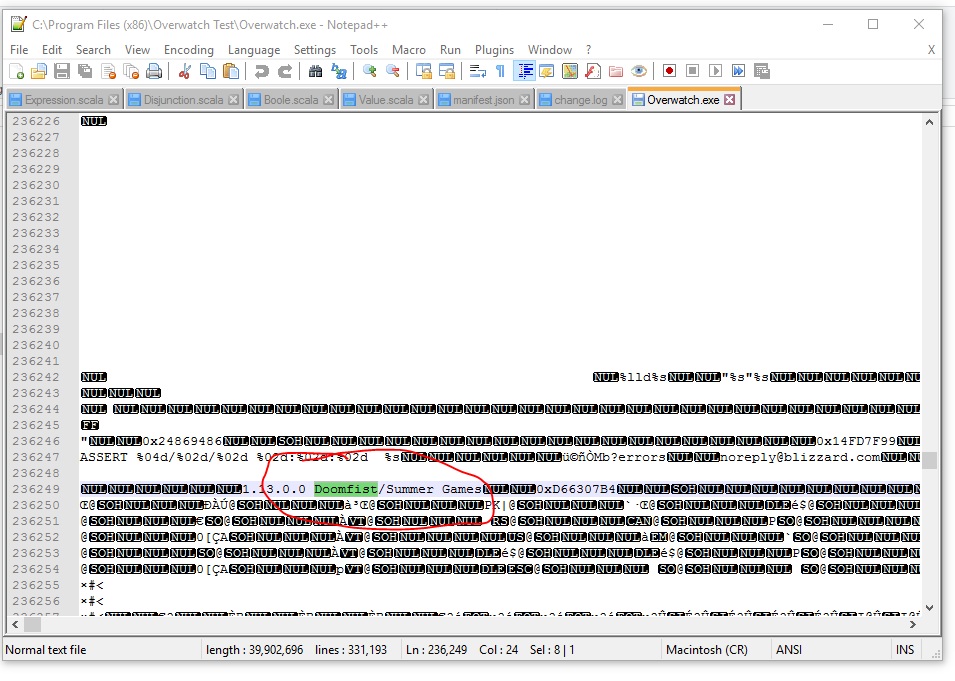Click the Print icon in toolbar
The height and width of the screenshot is (681, 955).
click(154, 71)
